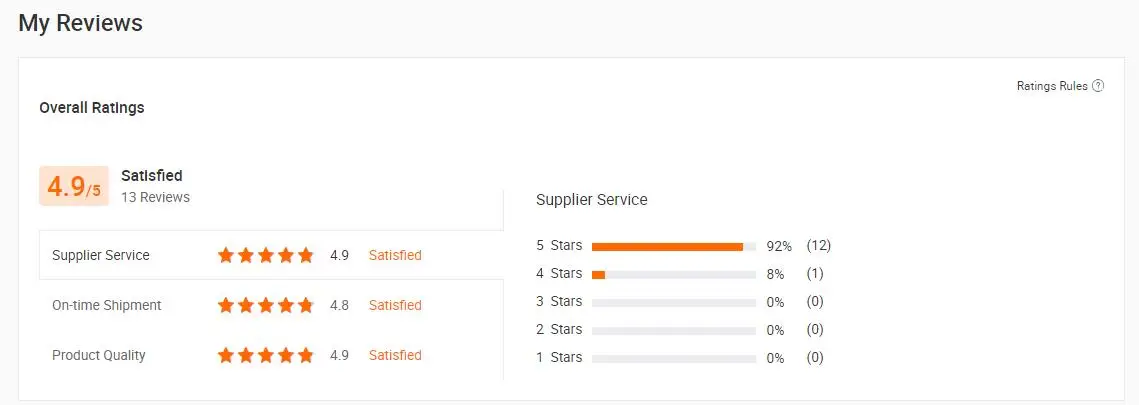
Task: Click the 2 Stars progress bar
Action: [673, 330]
